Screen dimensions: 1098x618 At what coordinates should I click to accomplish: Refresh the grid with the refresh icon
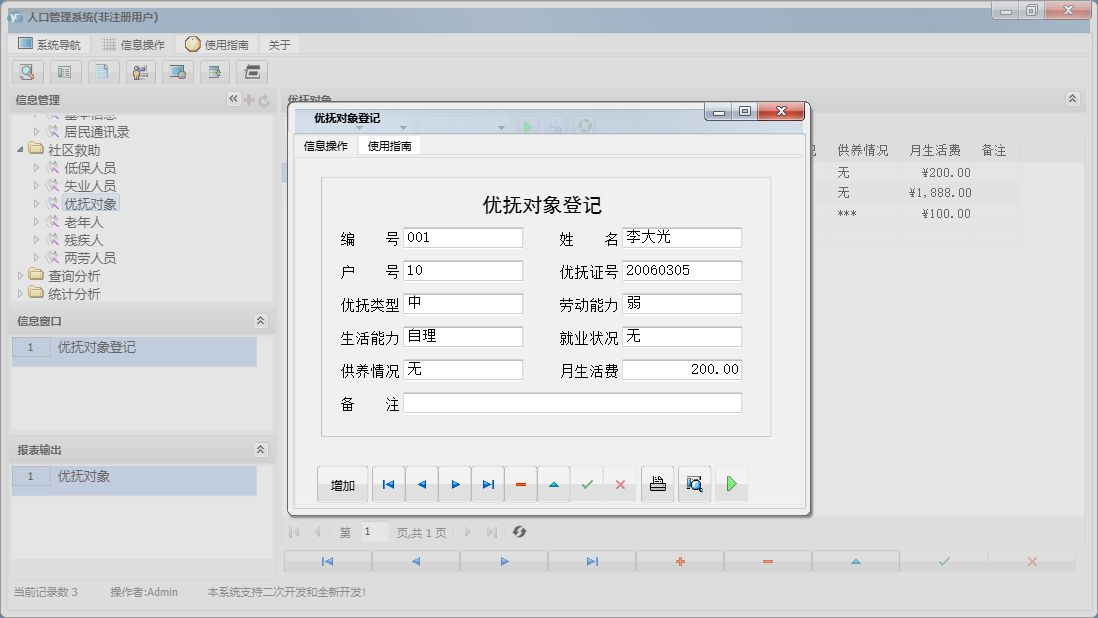(519, 531)
